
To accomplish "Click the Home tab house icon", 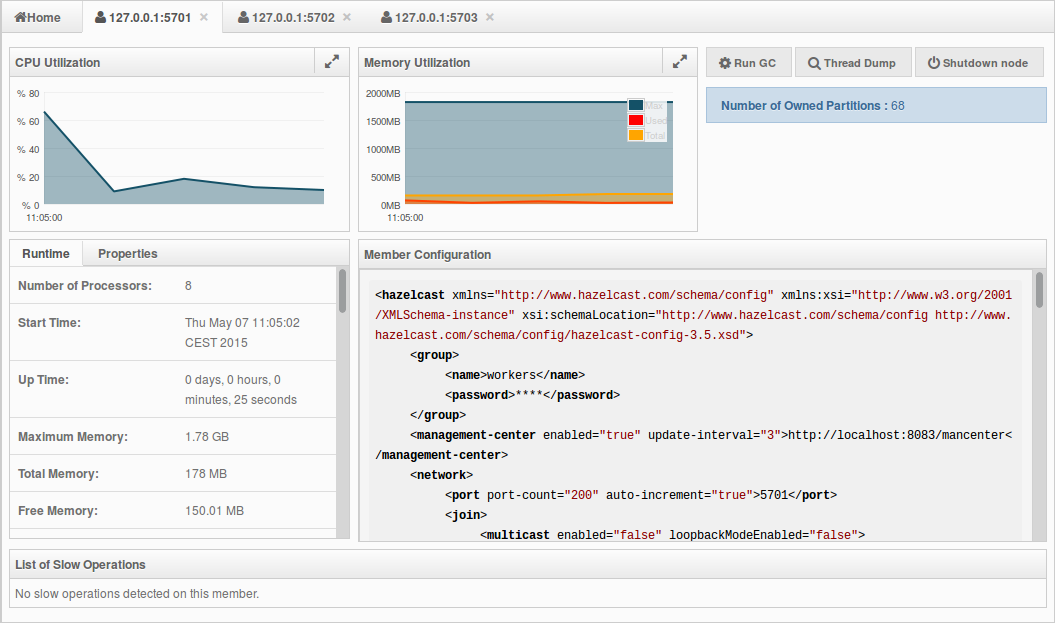I will [x=19, y=17].
